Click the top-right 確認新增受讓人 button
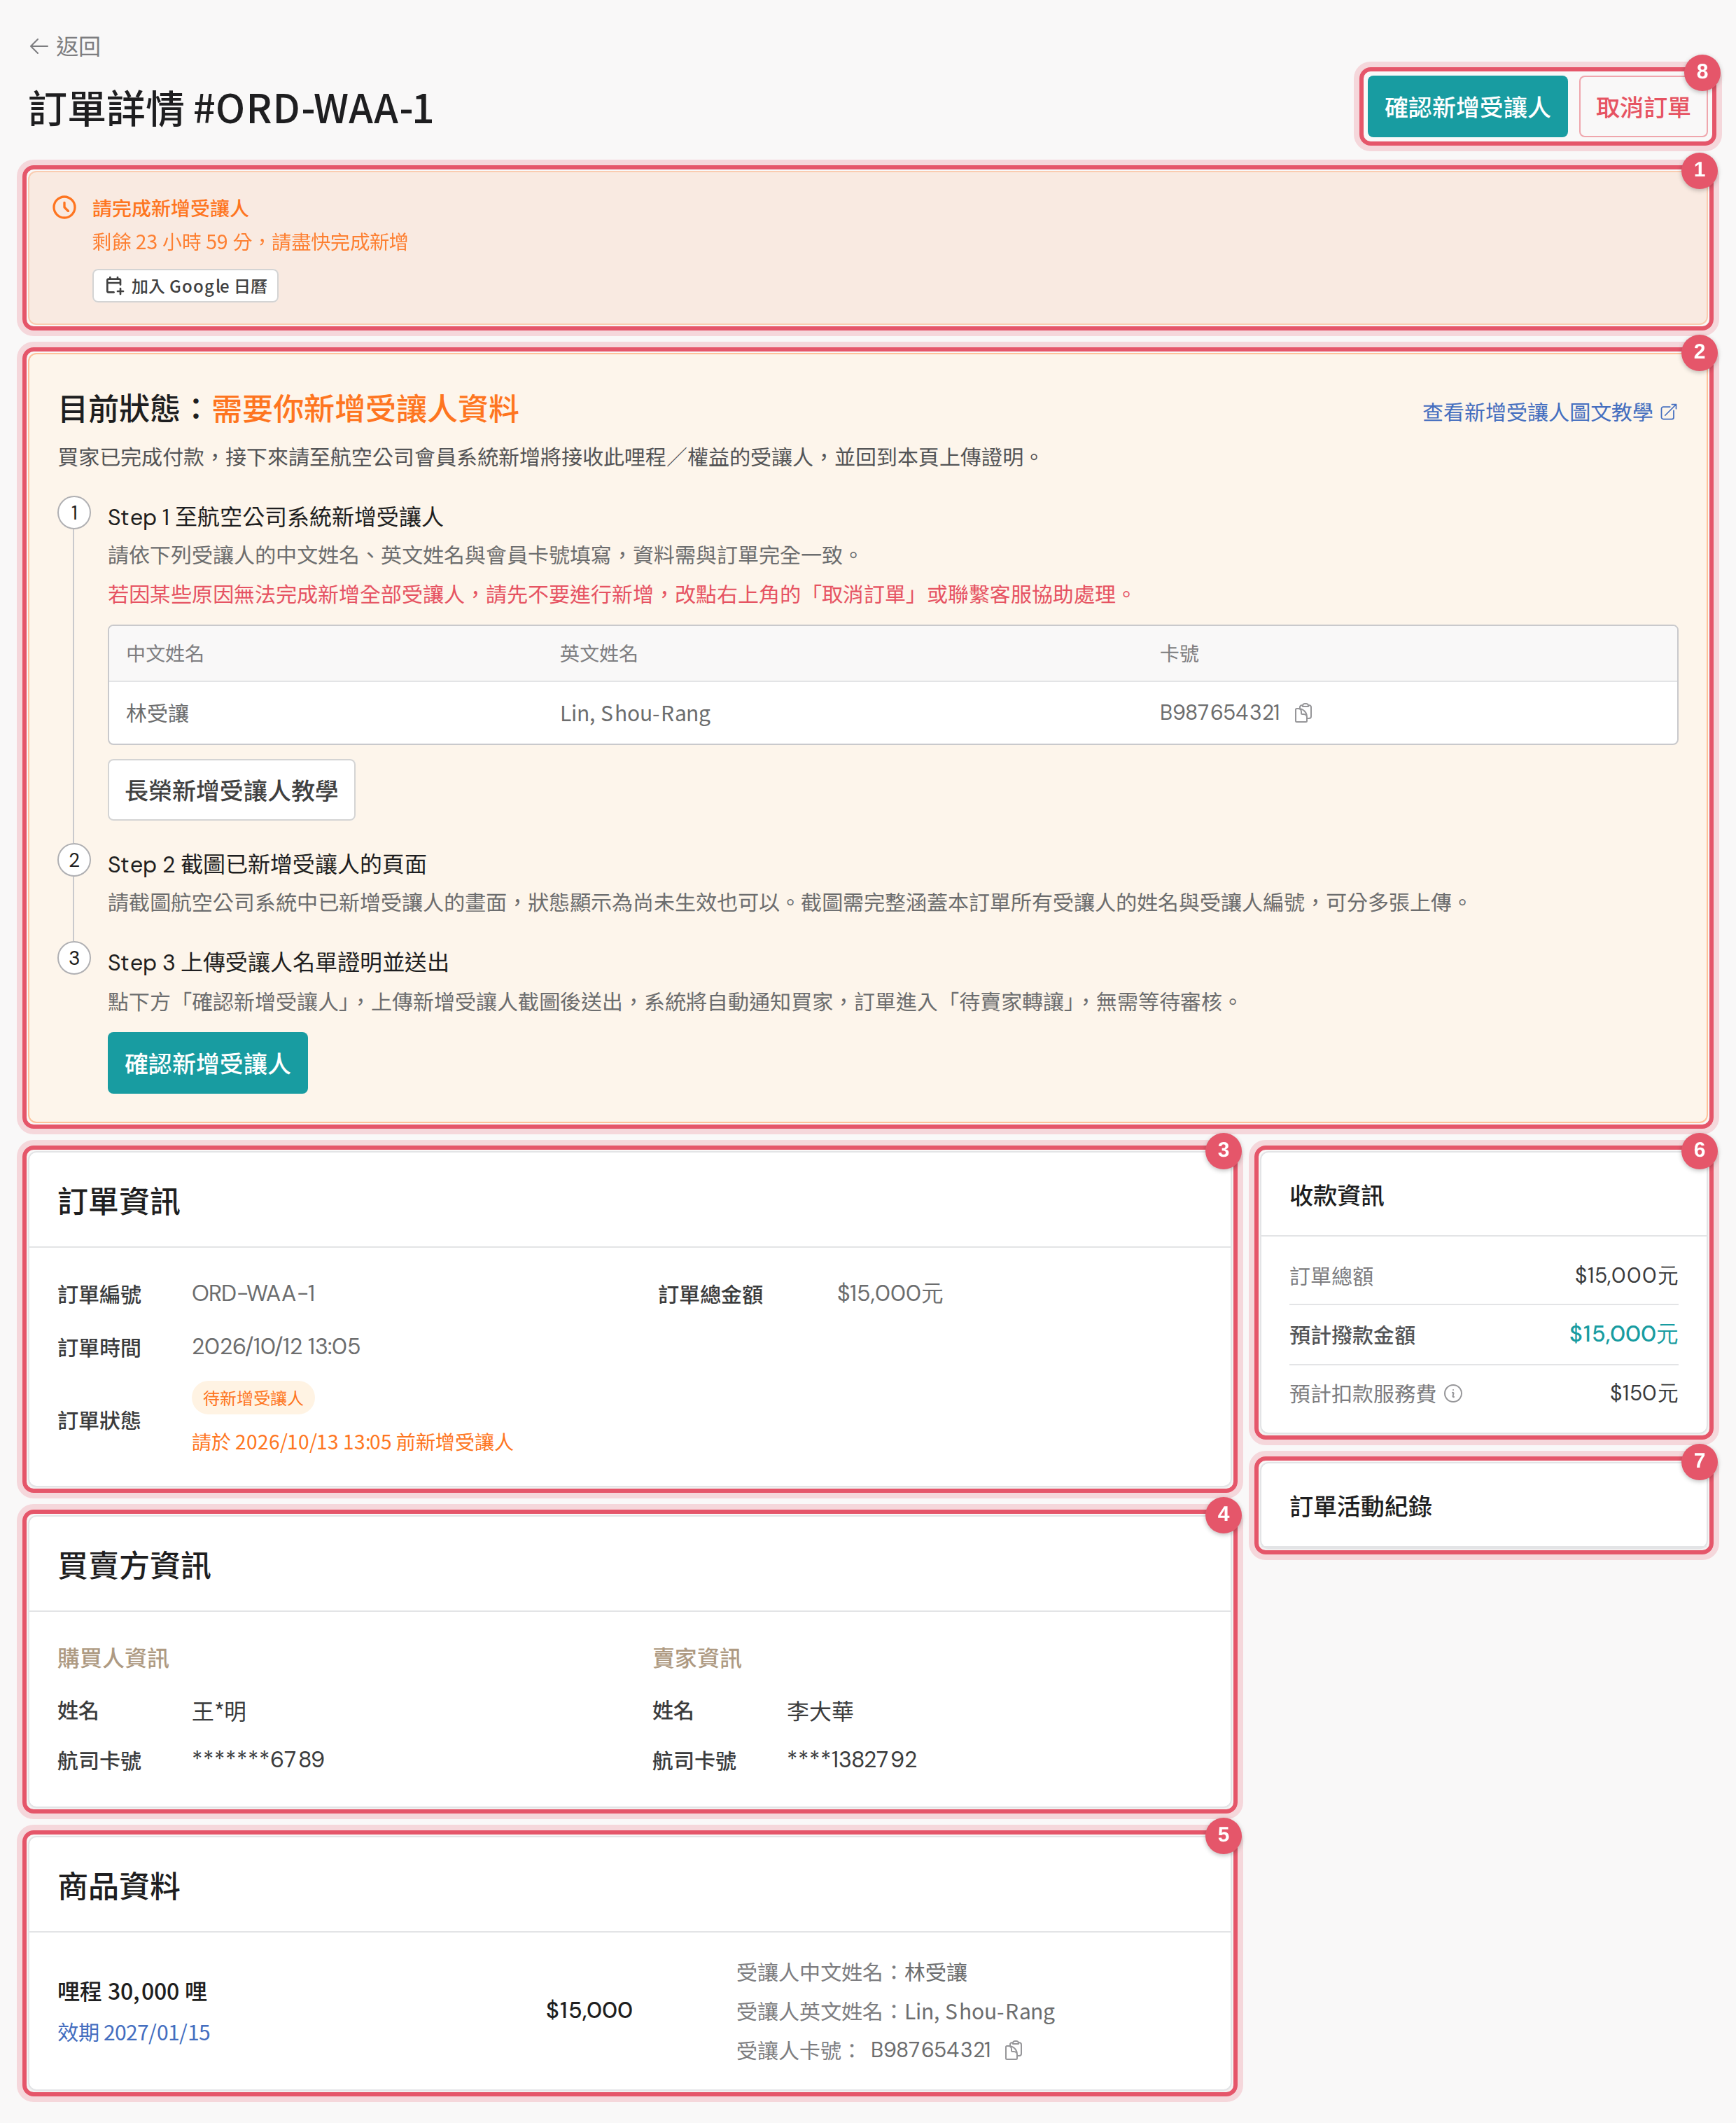 point(1467,107)
